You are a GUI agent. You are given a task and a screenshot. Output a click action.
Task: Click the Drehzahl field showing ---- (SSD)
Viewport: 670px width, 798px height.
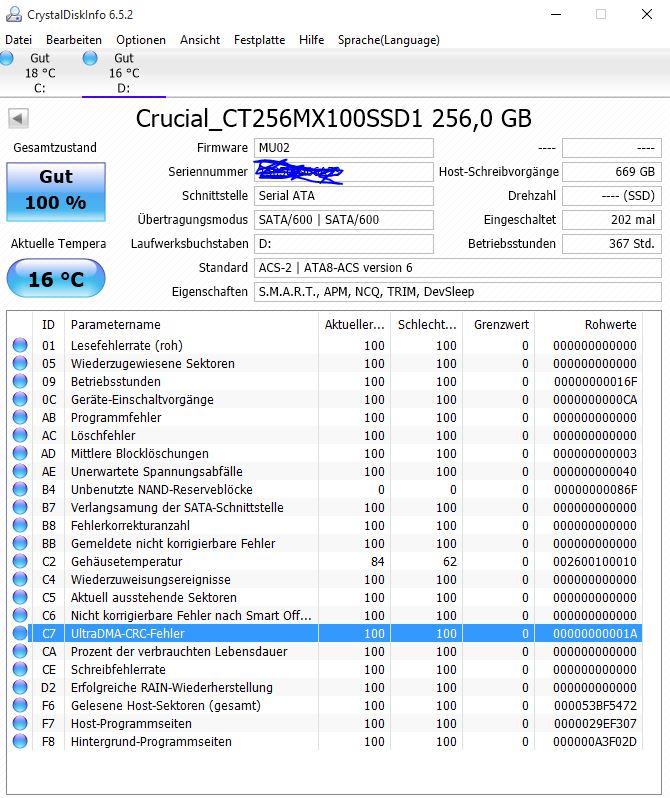(611, 196)
